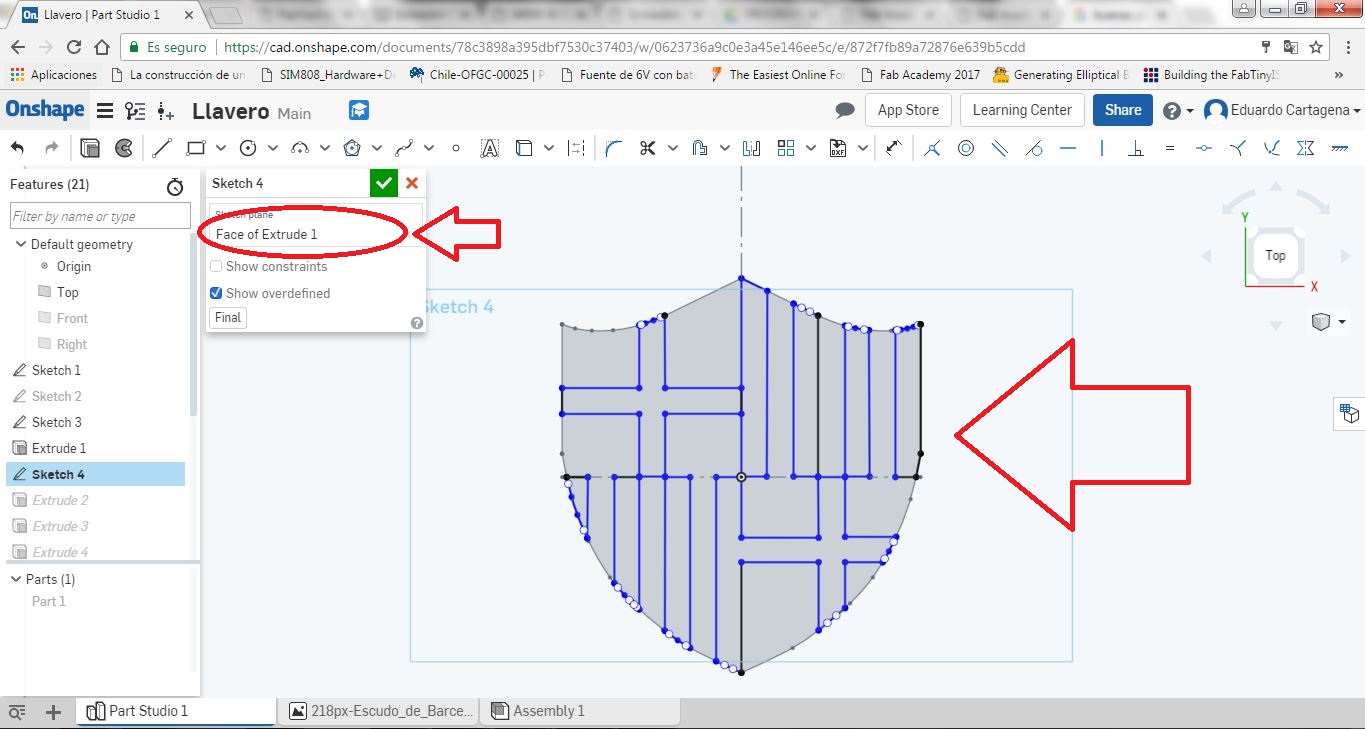Collapse the Parts (1) list
This screenshot has height=729, width=1365.
(x=16, y=579)
